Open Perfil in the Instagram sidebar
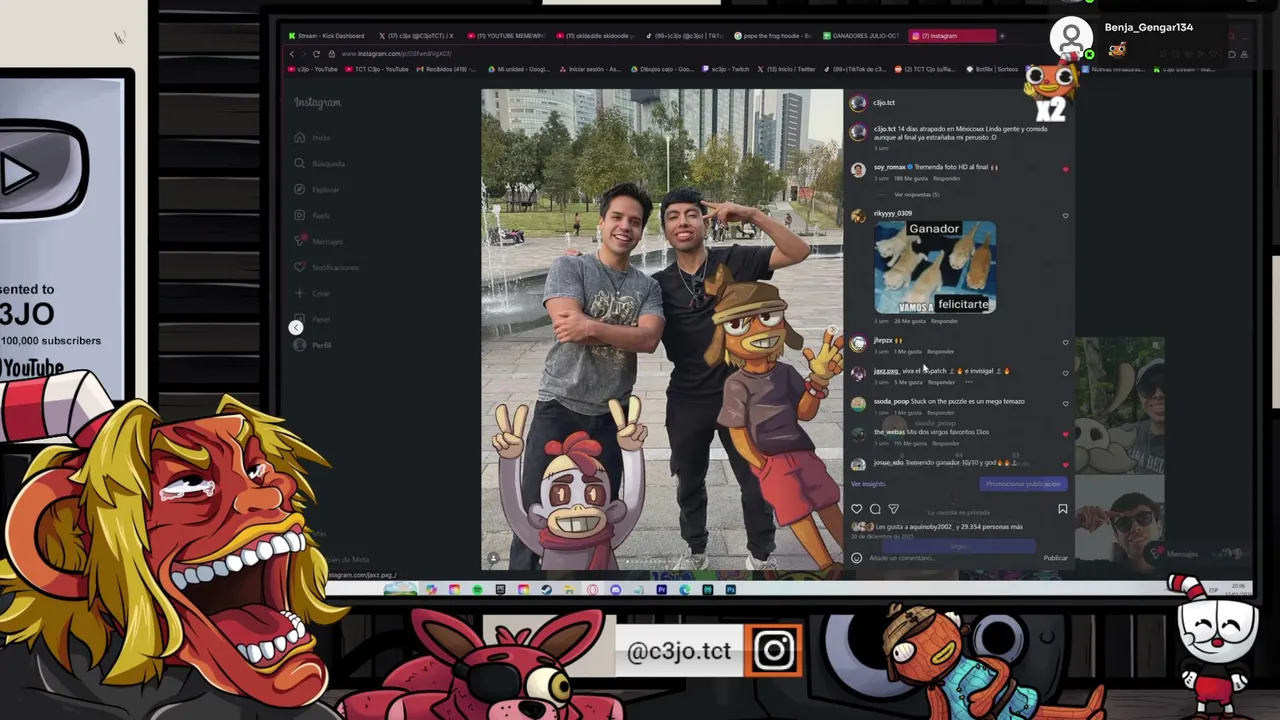Screen dimensions: 1280x720 [x=313, y=345]
